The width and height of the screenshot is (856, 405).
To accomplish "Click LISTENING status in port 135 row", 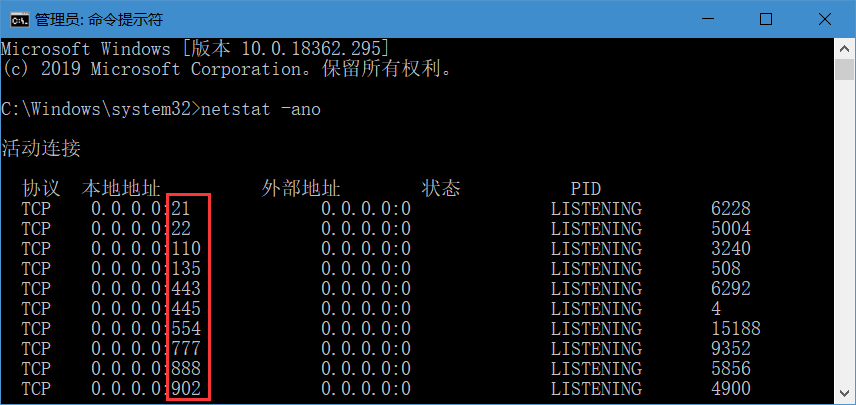I will (595, 269).
